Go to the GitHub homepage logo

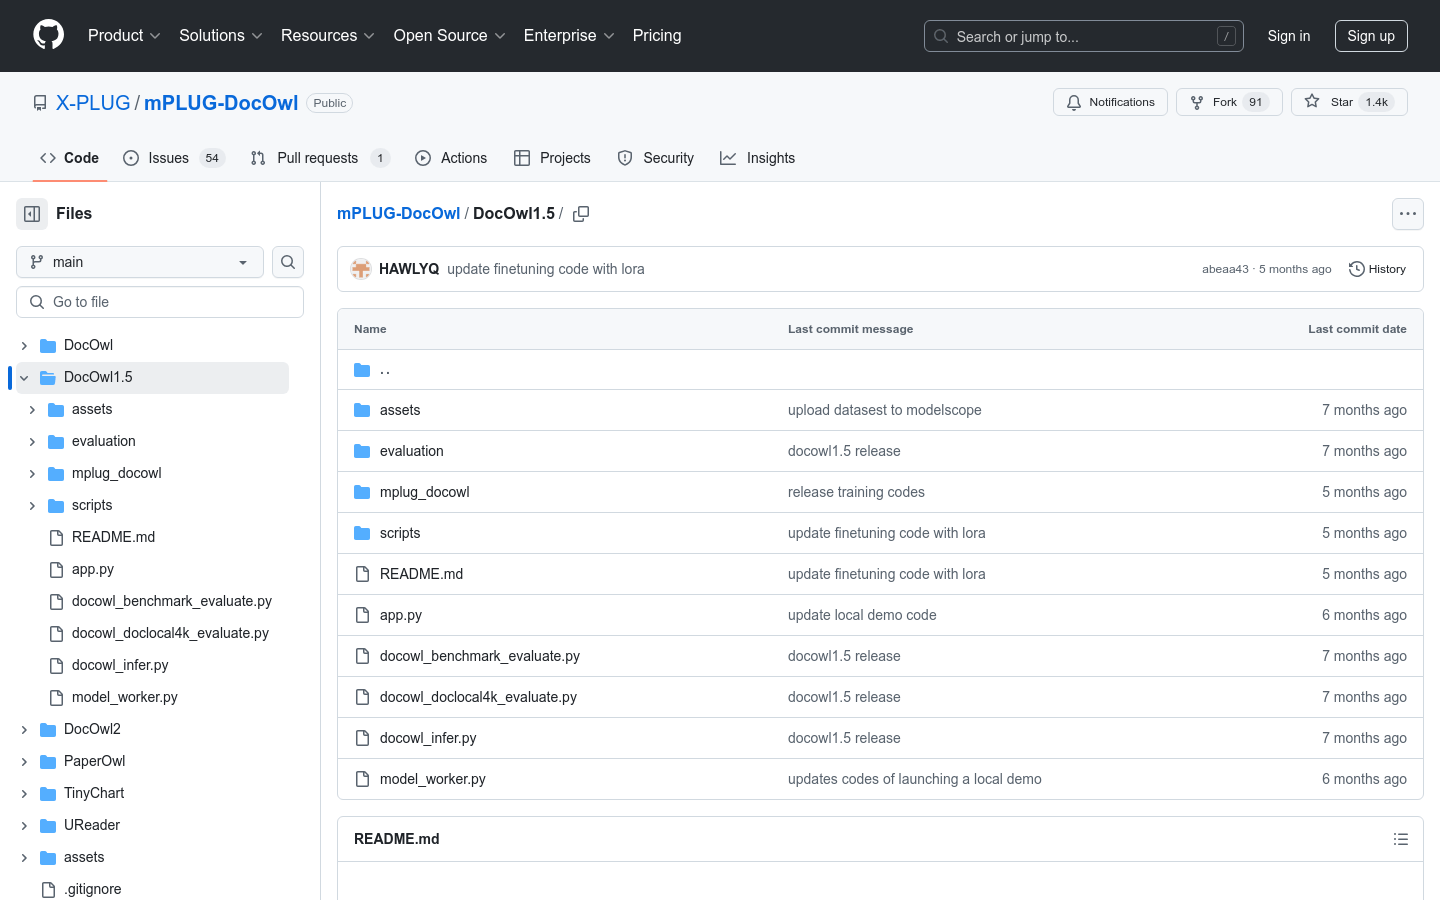pos(49,35)
